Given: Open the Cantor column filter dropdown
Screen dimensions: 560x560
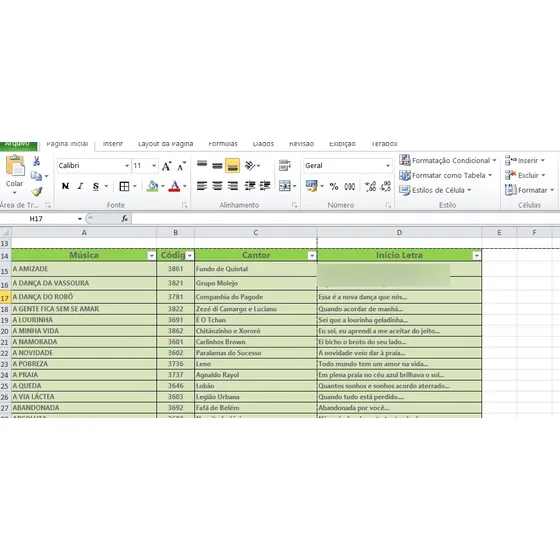Looking at the screenshot, I should [x=312, y=256].
